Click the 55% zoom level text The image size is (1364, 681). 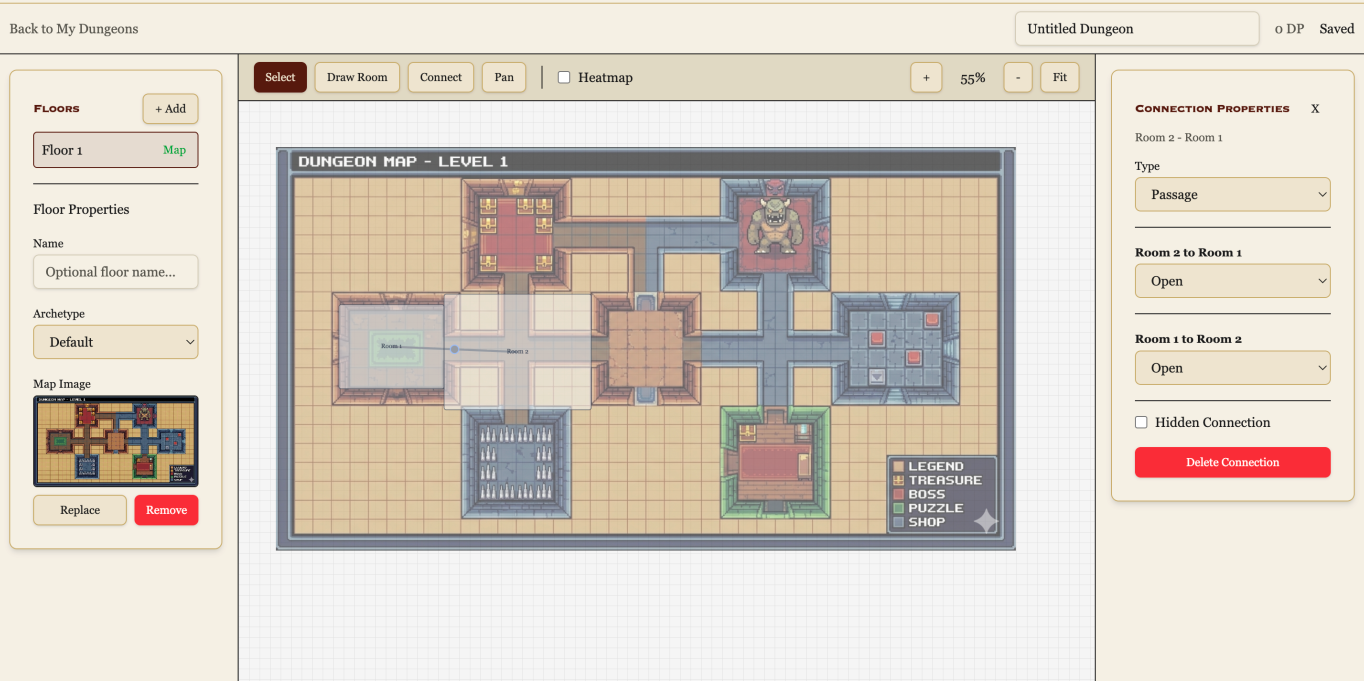pos(972,77)
